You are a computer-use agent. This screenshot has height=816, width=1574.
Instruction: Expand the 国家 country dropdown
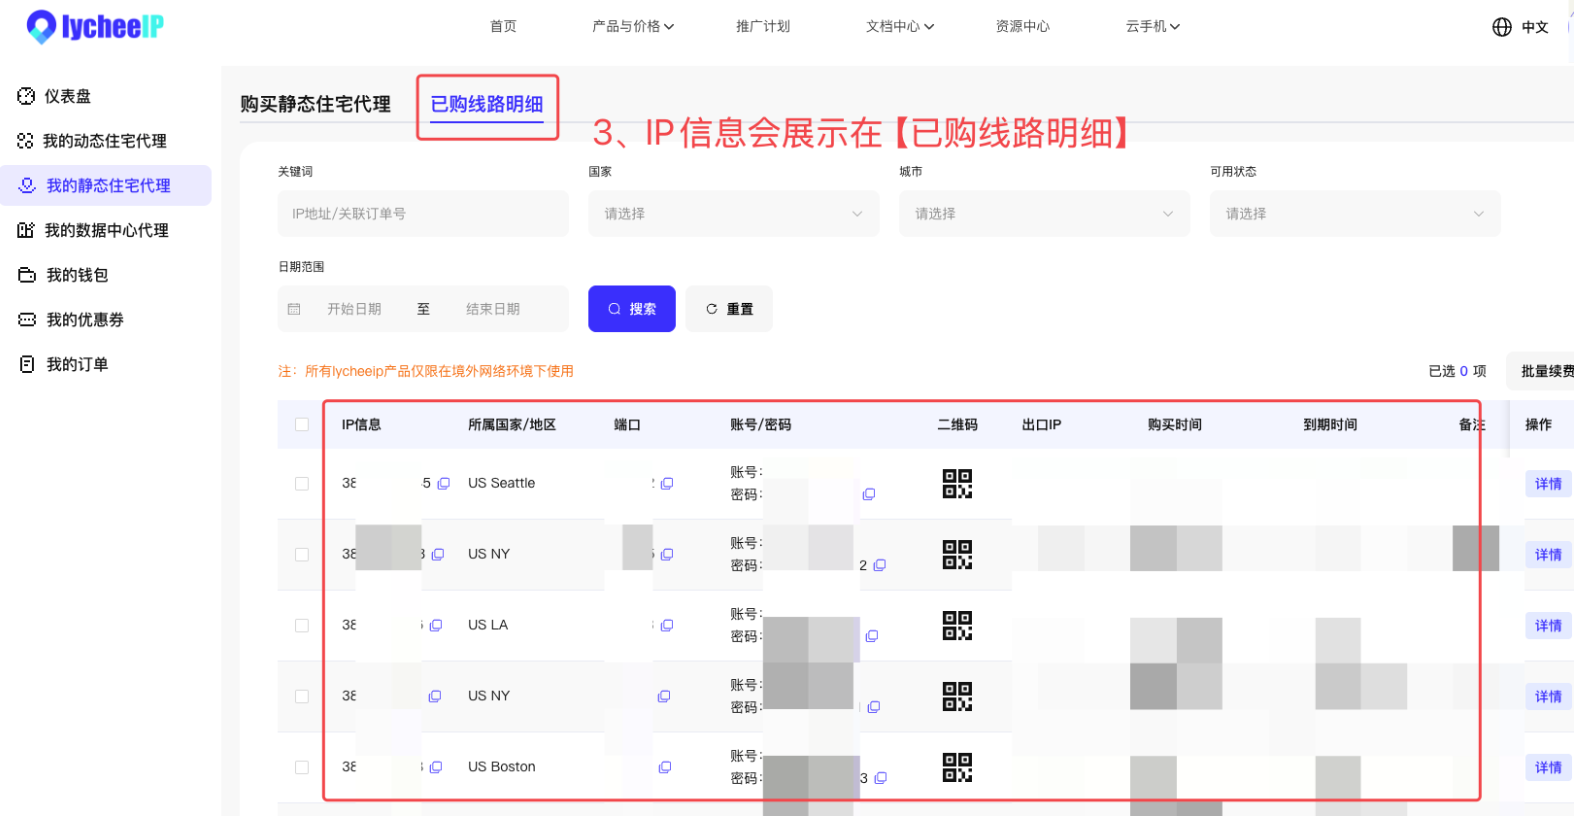[x=733, y=214]
